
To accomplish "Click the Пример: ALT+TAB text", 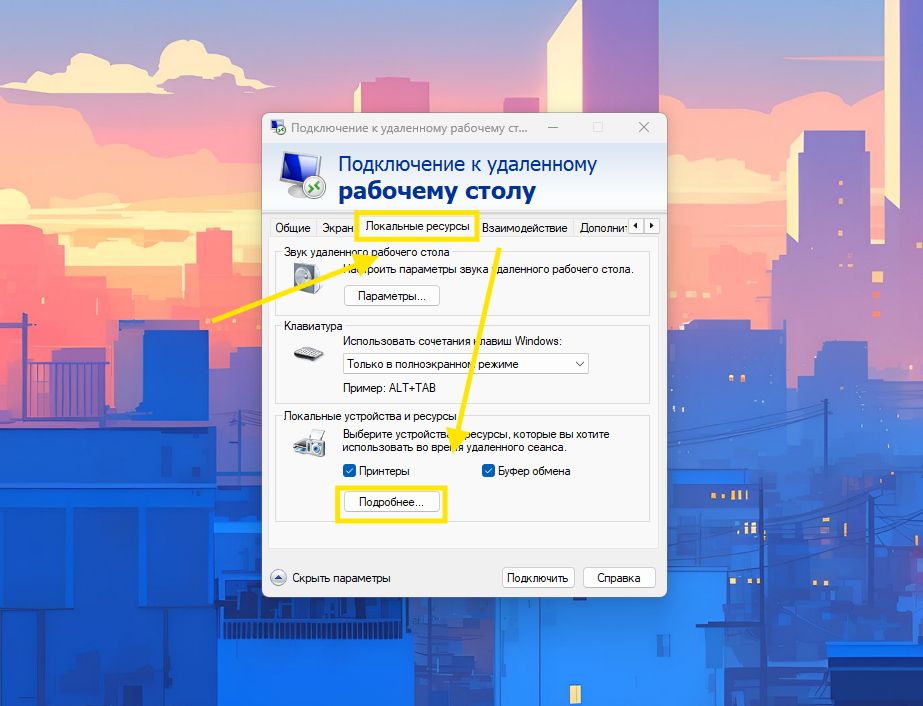I will pos(389,388).
